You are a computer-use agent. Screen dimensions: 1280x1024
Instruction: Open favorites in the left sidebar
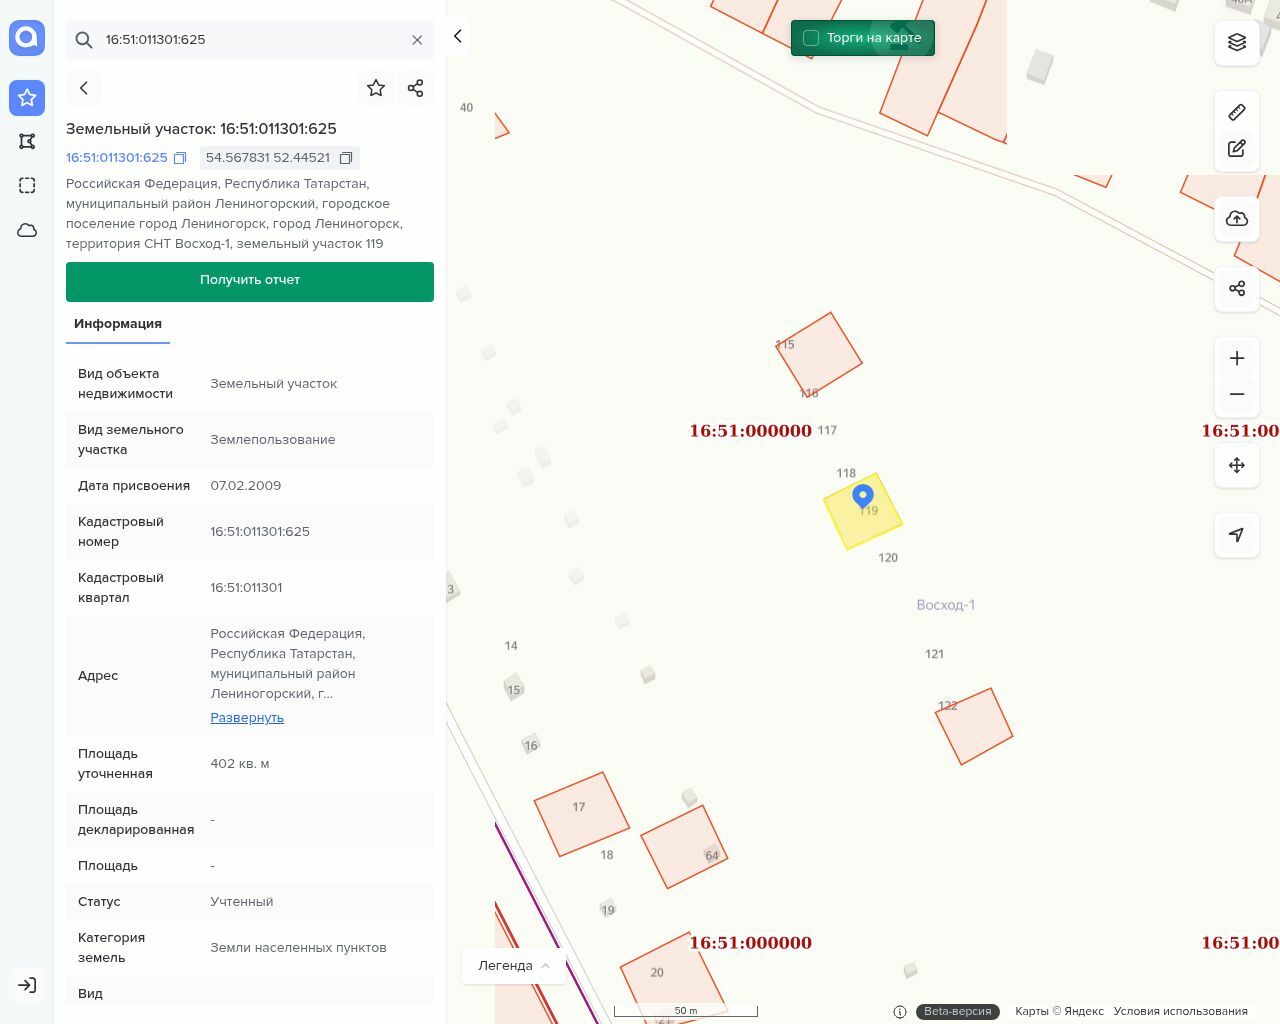27,97
